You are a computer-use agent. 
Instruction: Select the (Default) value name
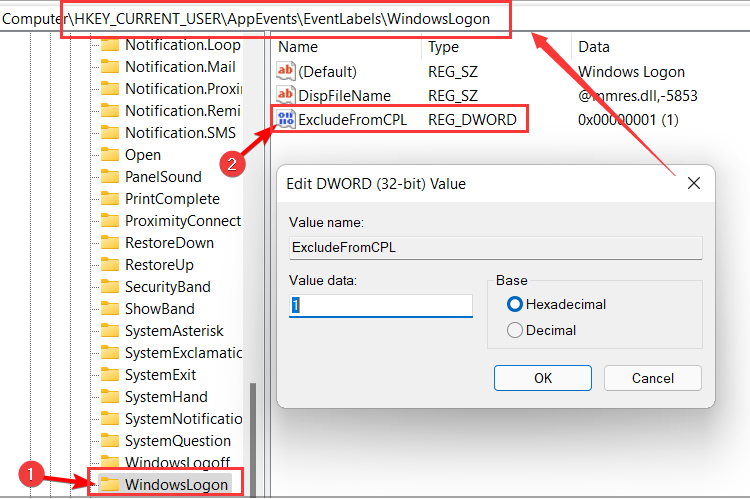coord(328,72)
